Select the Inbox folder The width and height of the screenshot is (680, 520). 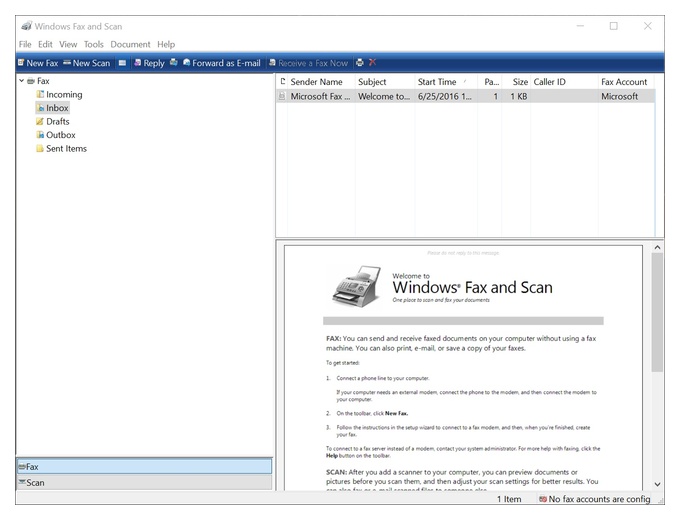pos(52,108)
